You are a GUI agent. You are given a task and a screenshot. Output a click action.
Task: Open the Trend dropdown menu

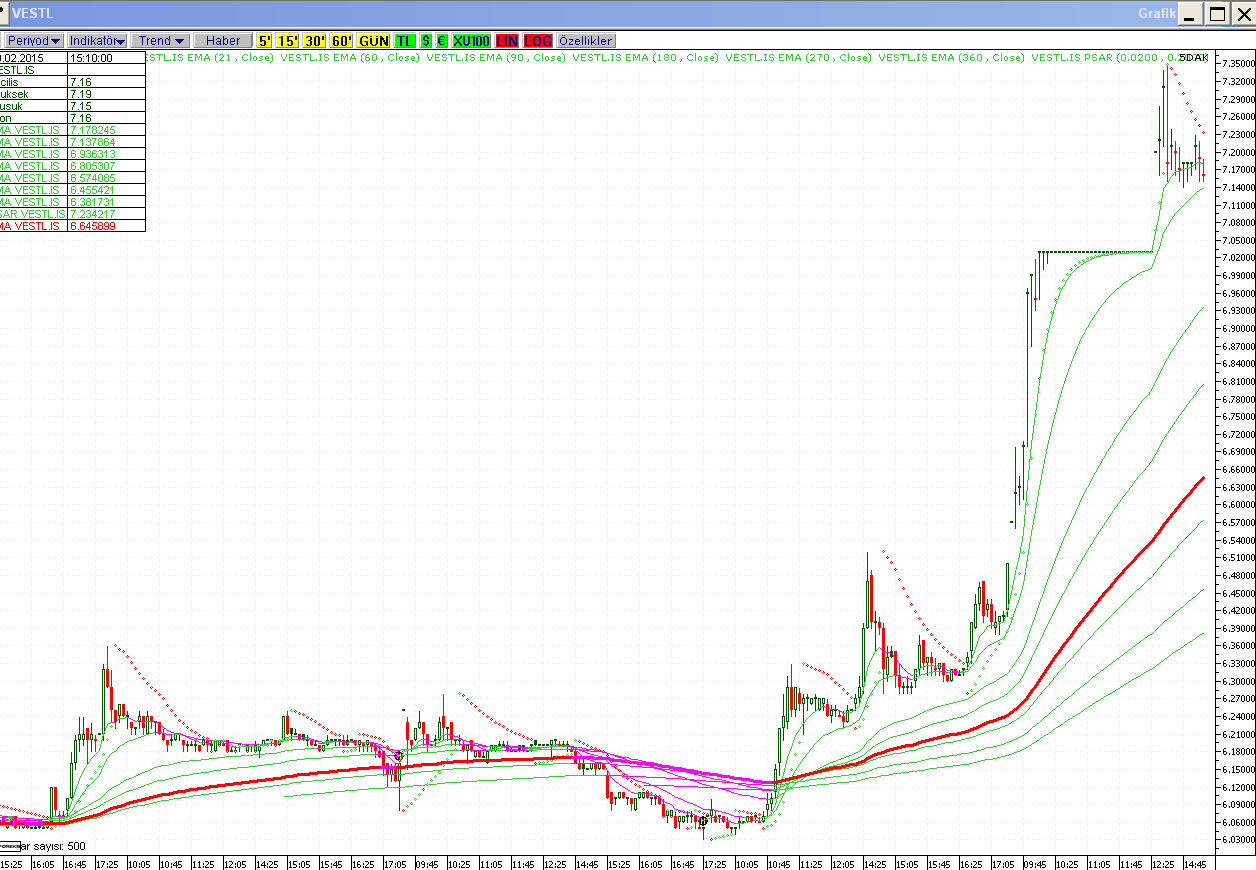point(161,41)
